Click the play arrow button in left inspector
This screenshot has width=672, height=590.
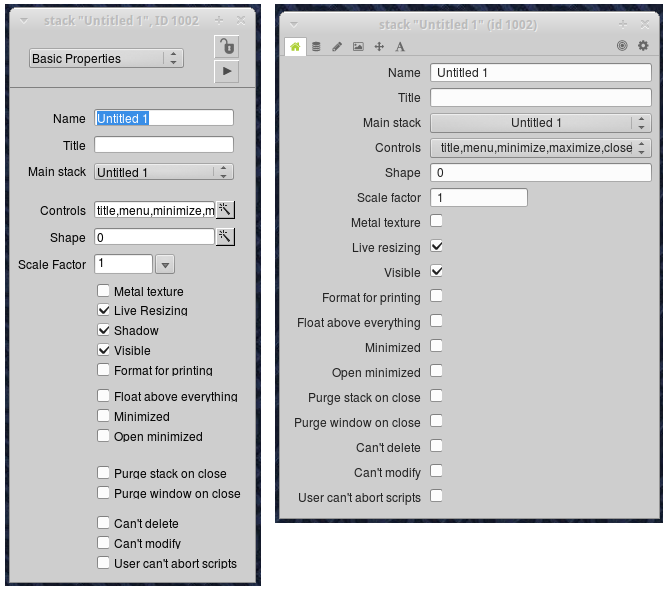point(227,71)
